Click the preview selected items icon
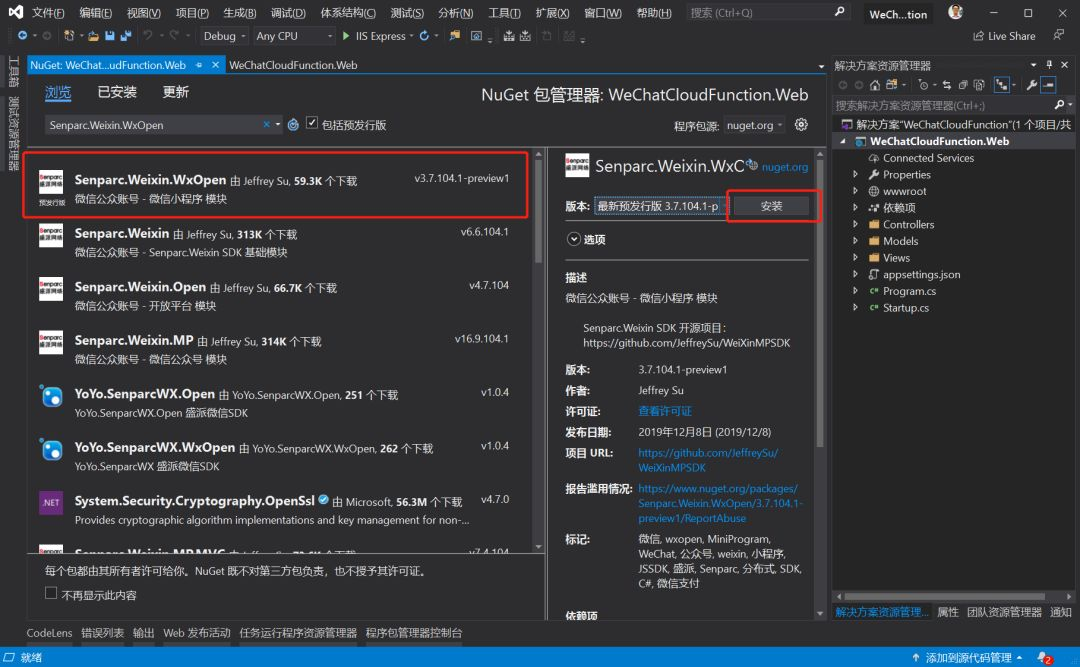The height and width of the screenshot is (667, 1080). click(x=1048, y=85)
